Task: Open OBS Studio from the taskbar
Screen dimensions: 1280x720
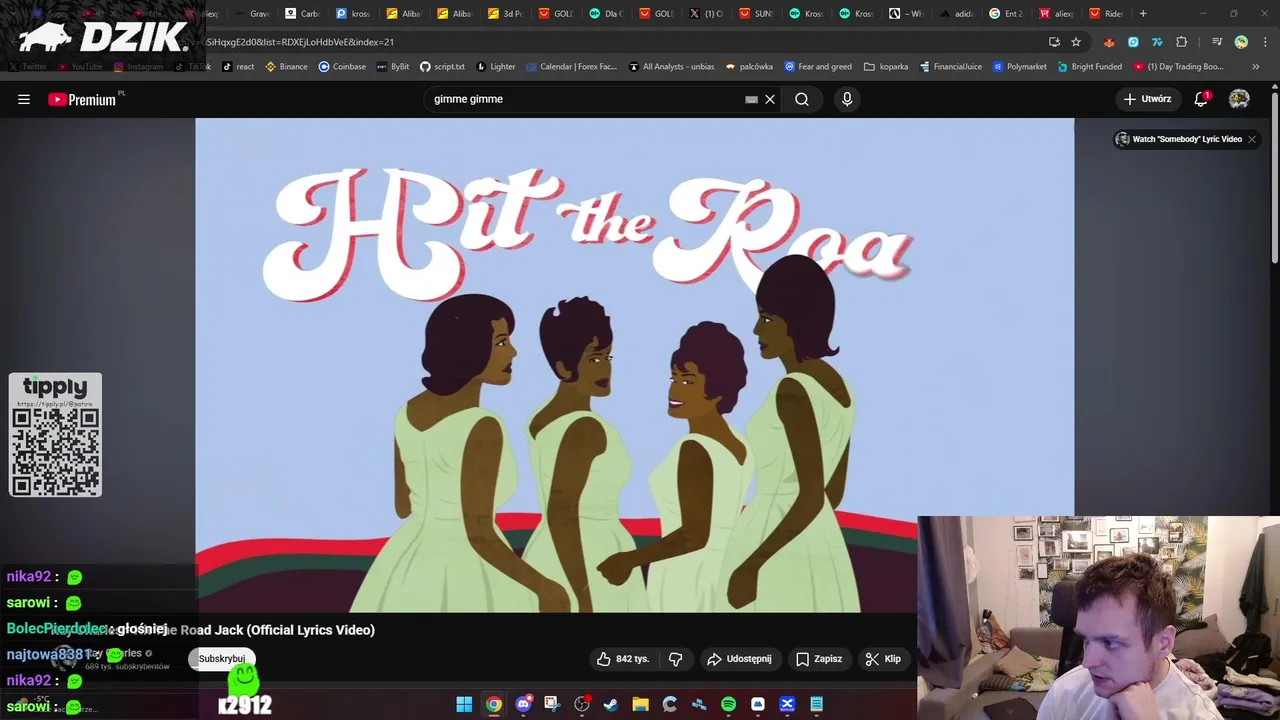Action: coord(582,704)
